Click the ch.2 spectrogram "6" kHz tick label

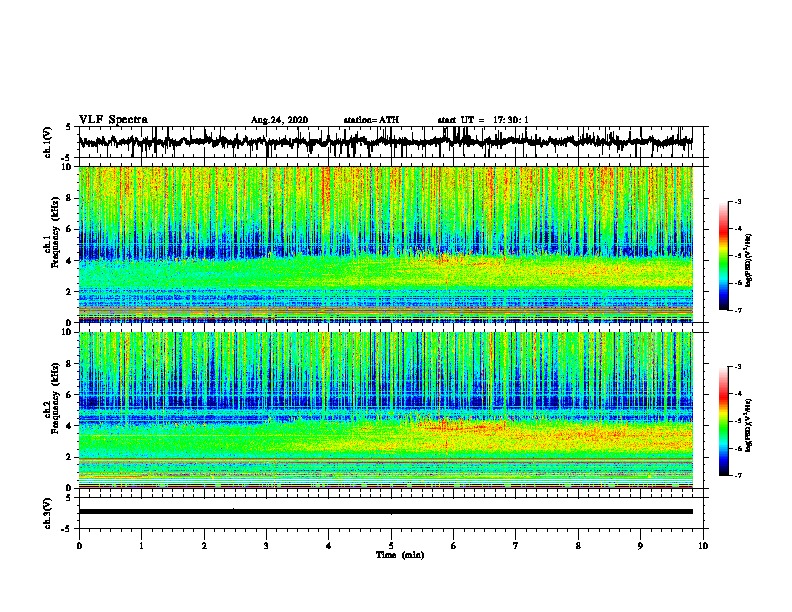tap(70, 395)
